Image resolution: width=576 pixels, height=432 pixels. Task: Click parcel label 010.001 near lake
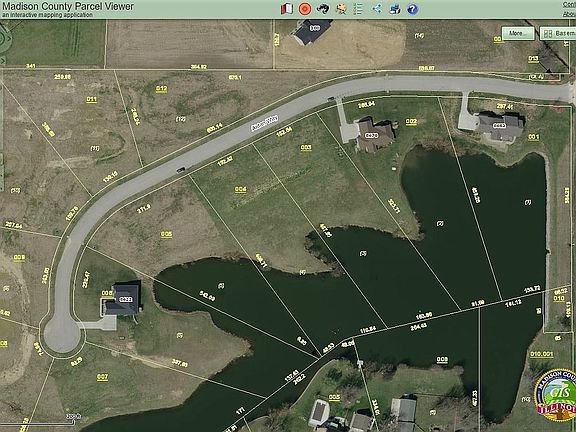pos(541,354)
